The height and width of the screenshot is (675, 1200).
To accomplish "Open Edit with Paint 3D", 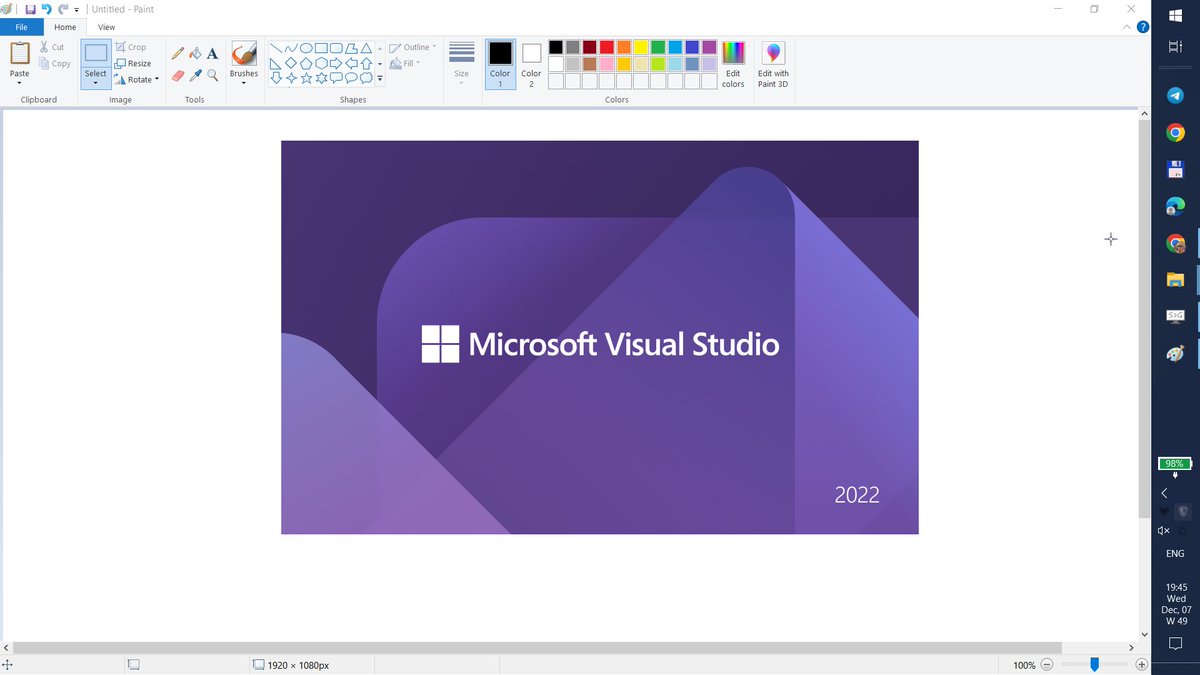I will [773, 65].
